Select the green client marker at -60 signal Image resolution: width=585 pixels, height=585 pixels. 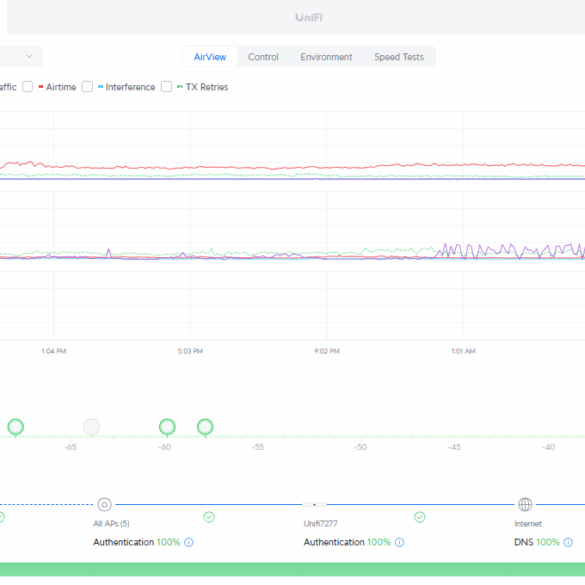click(x=167, y=427)
